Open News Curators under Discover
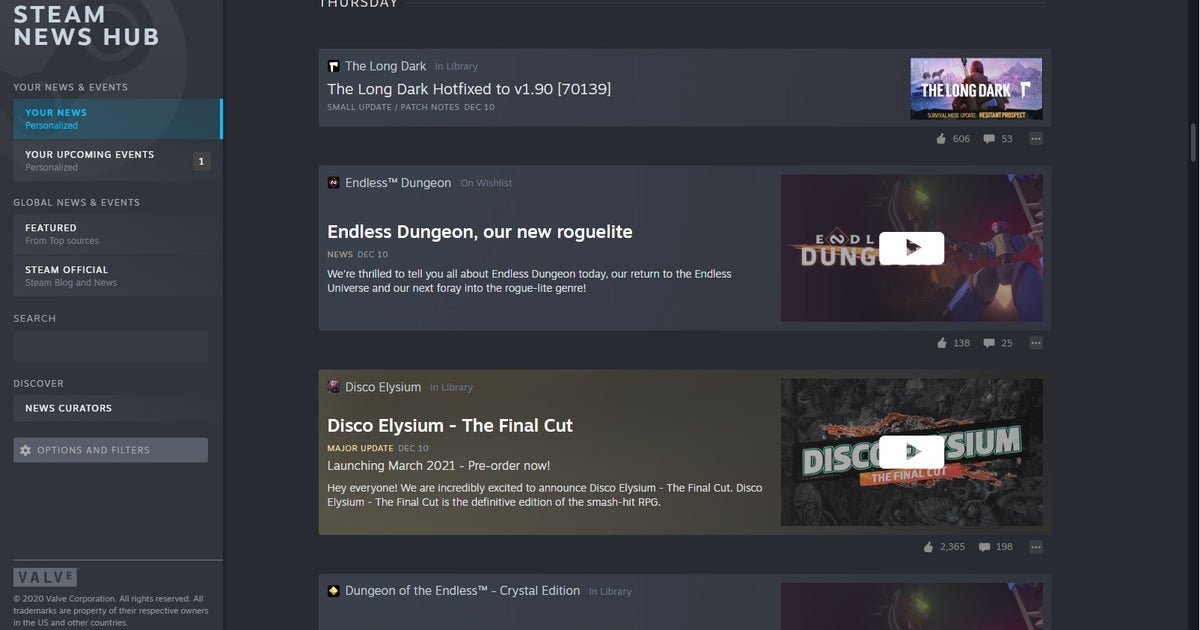The height and width of the screenshot is (630, 1200). click(117, 408)
